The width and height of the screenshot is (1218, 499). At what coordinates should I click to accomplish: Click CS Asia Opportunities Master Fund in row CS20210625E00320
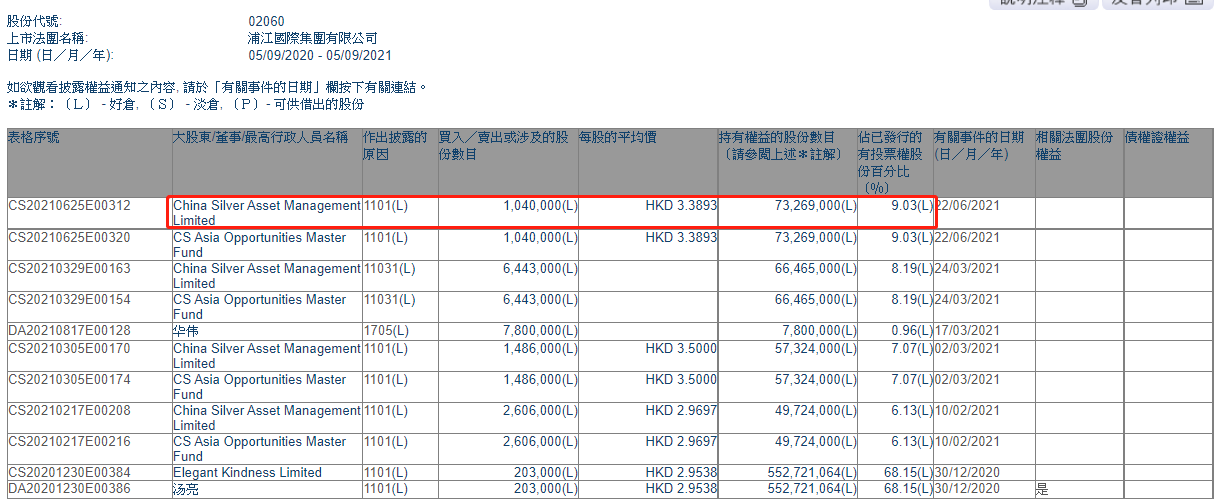pos(260,245)
